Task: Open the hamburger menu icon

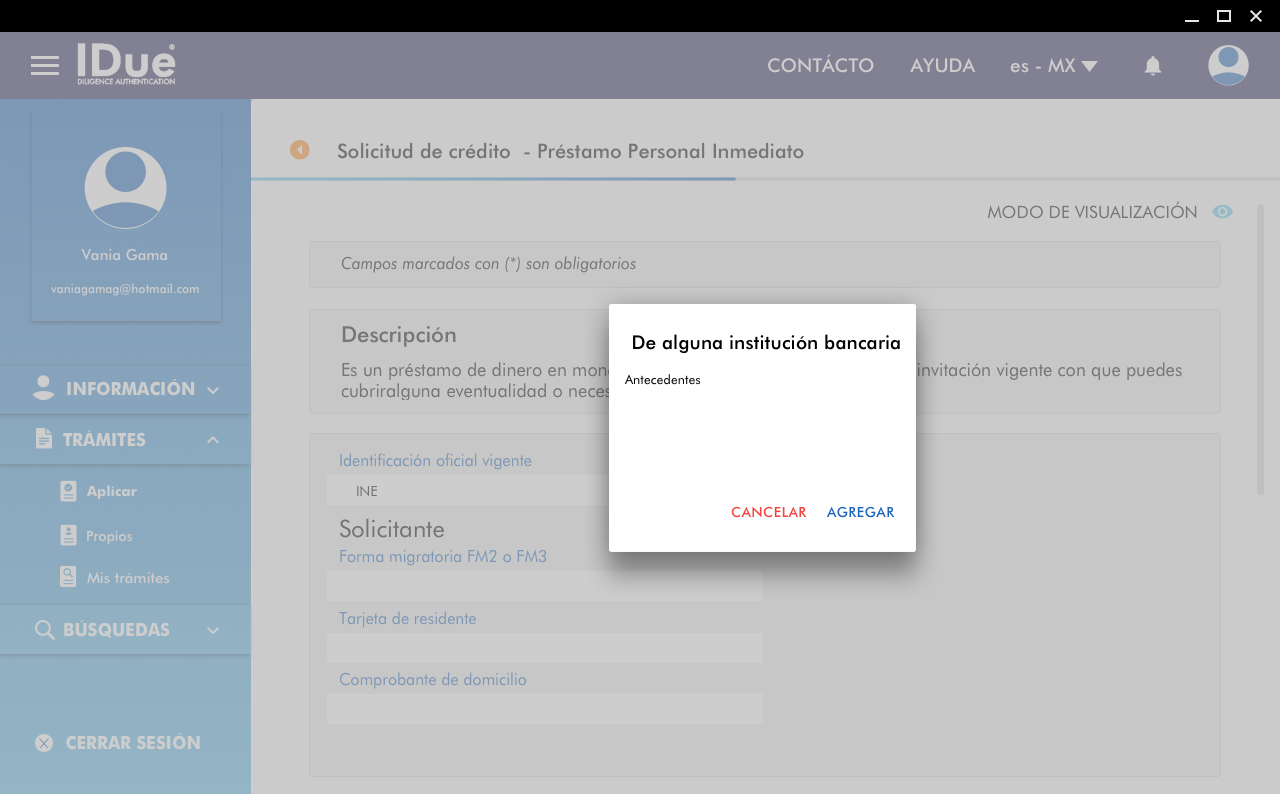Action: (x=45, y=66)
